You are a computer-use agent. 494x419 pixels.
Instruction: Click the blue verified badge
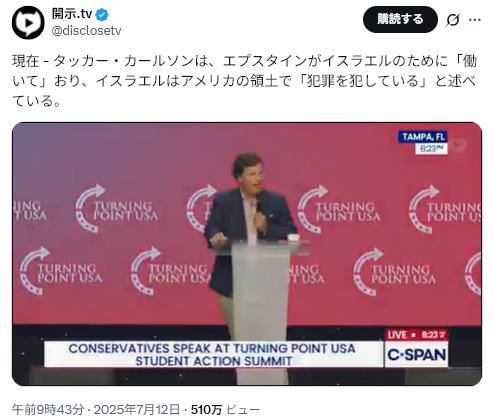102,15
